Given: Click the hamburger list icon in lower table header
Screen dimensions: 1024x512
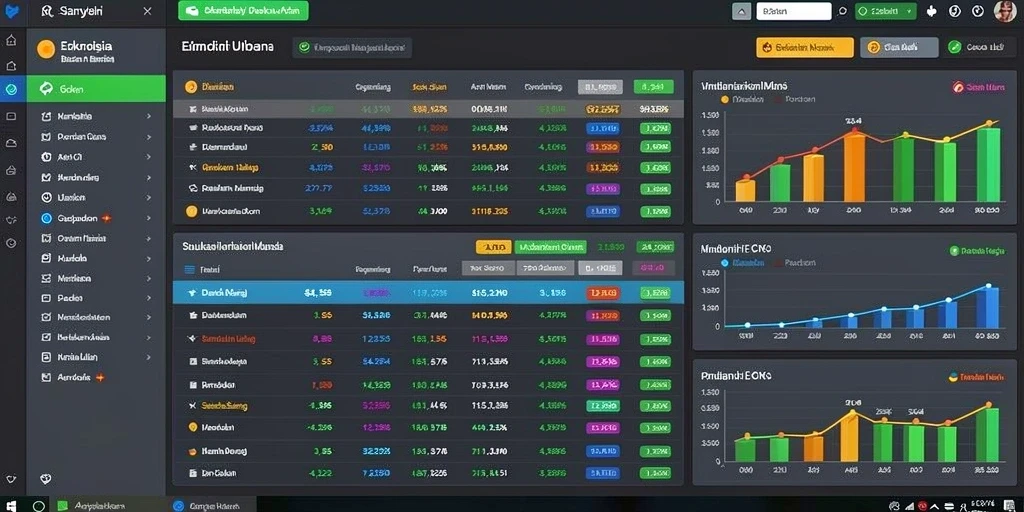Looking at the screenshot, I should pos(190,268).
